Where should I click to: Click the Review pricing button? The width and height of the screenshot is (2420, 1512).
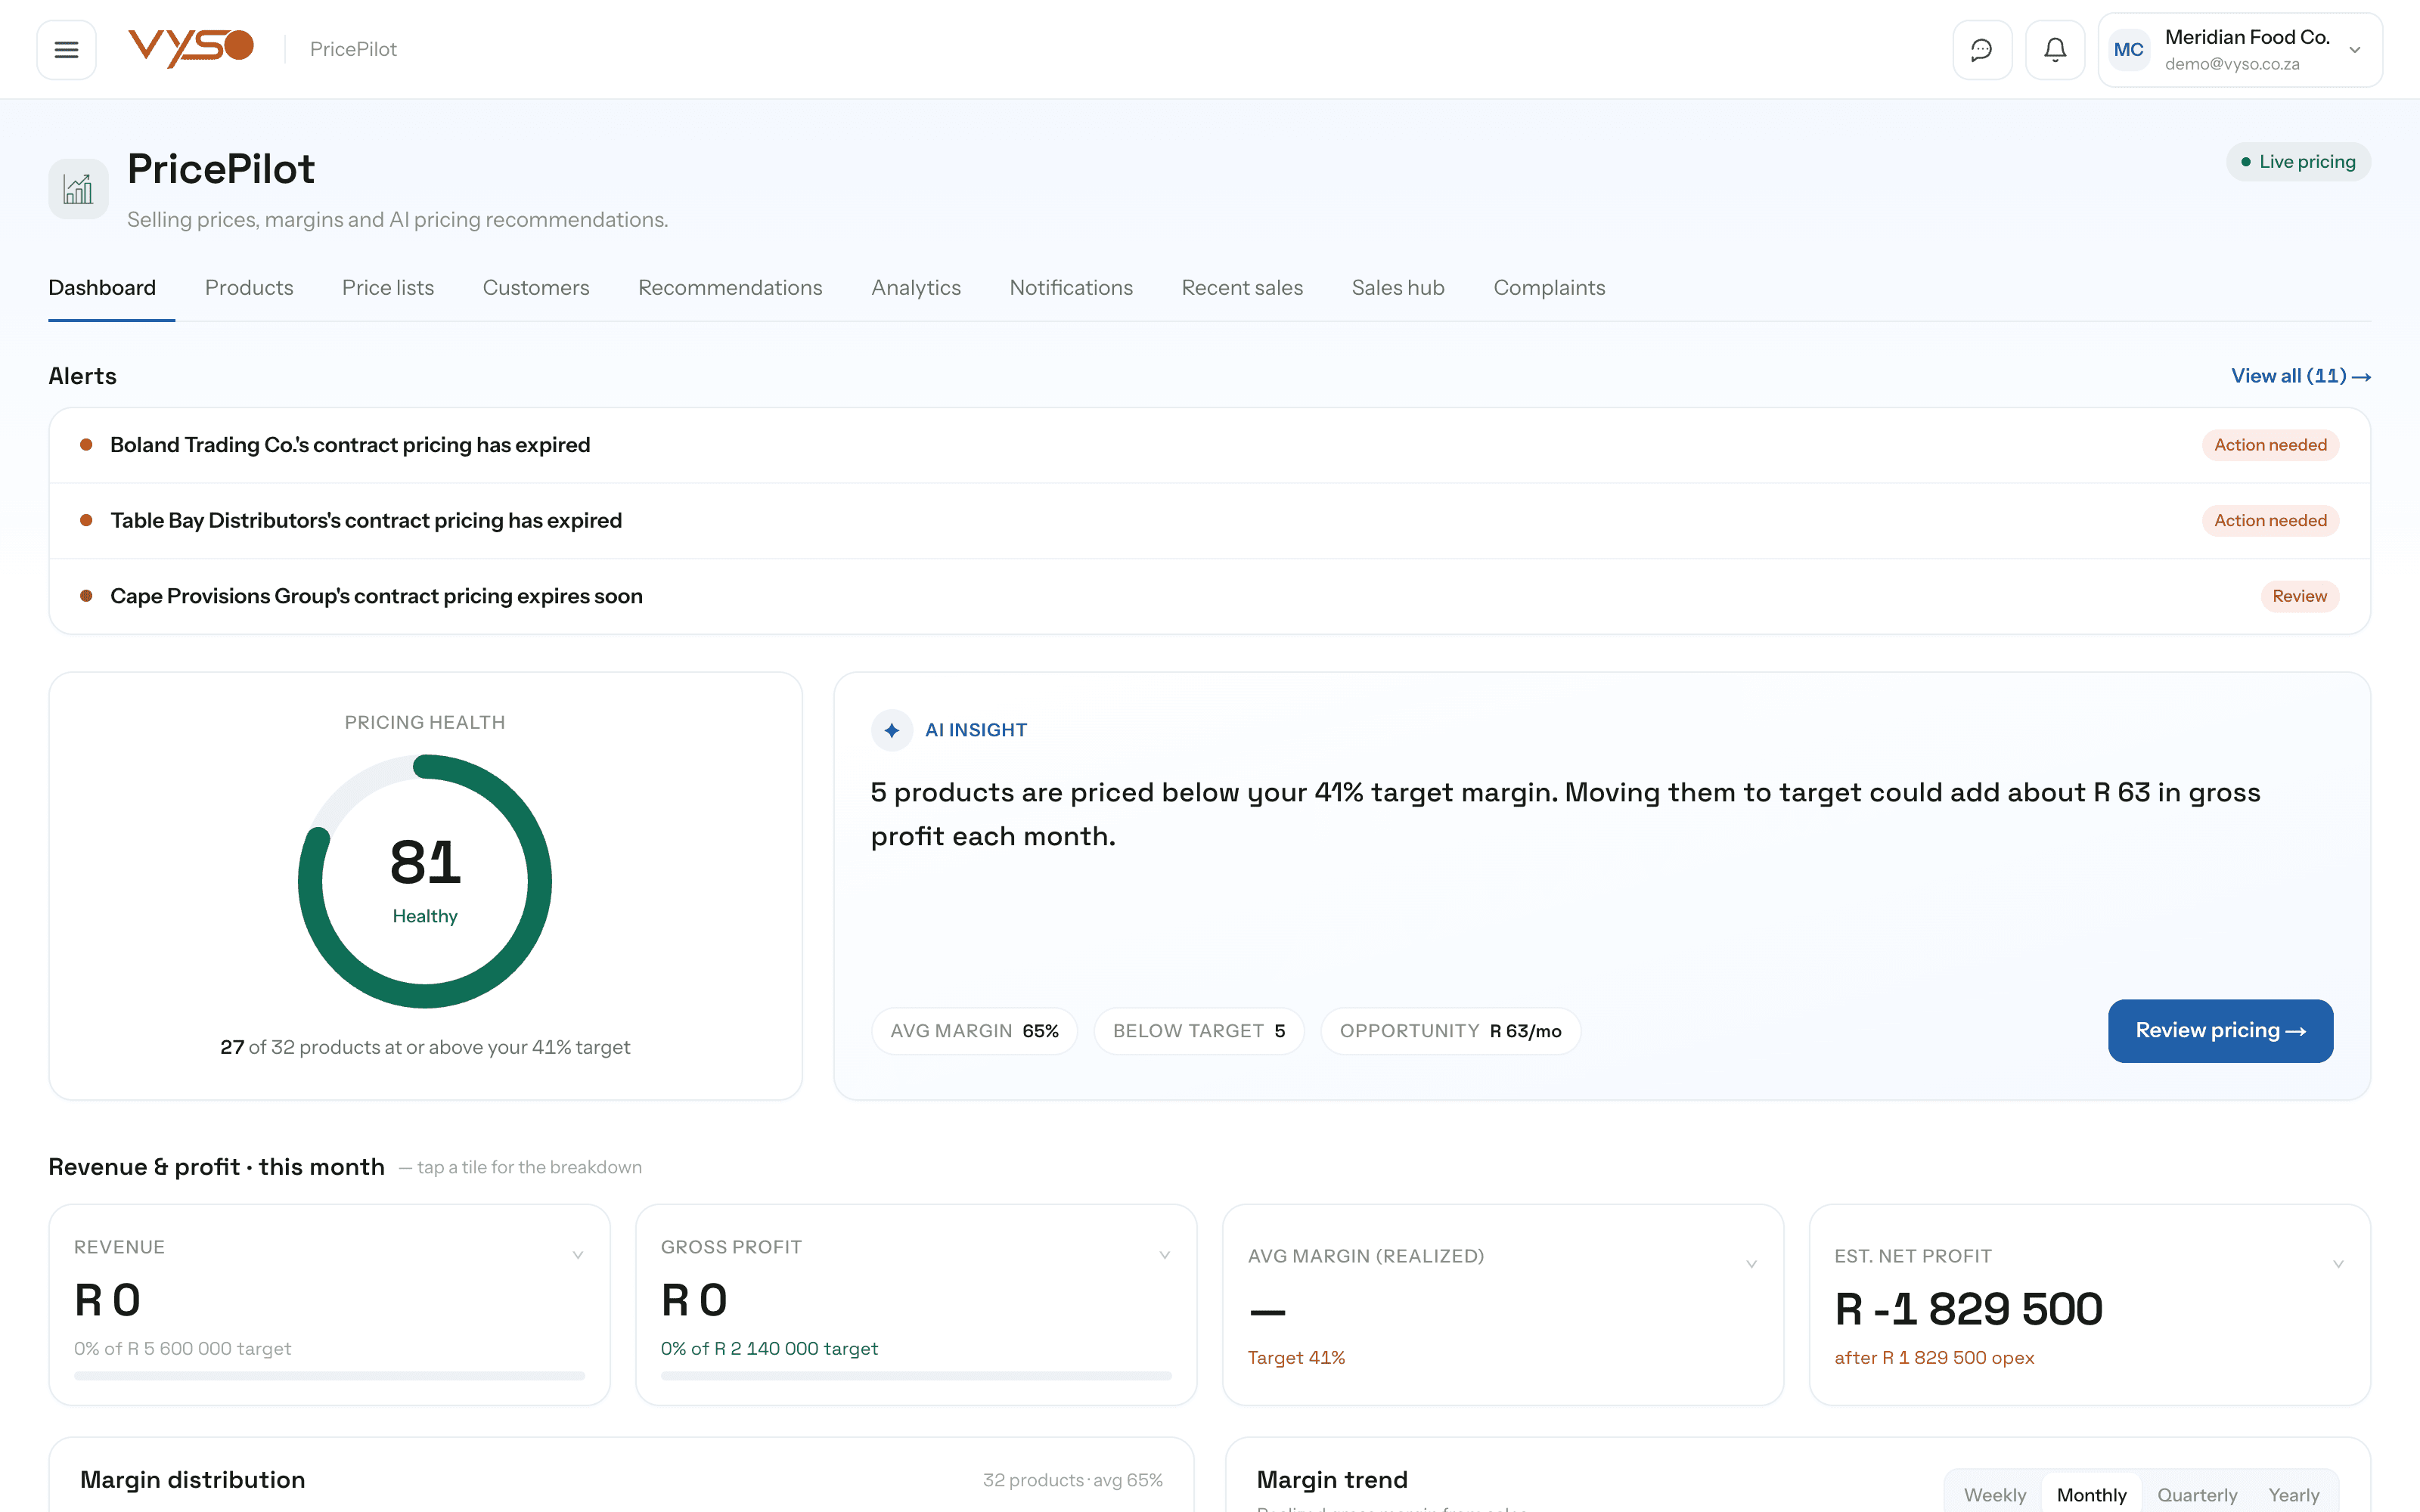[2220, 1030]
